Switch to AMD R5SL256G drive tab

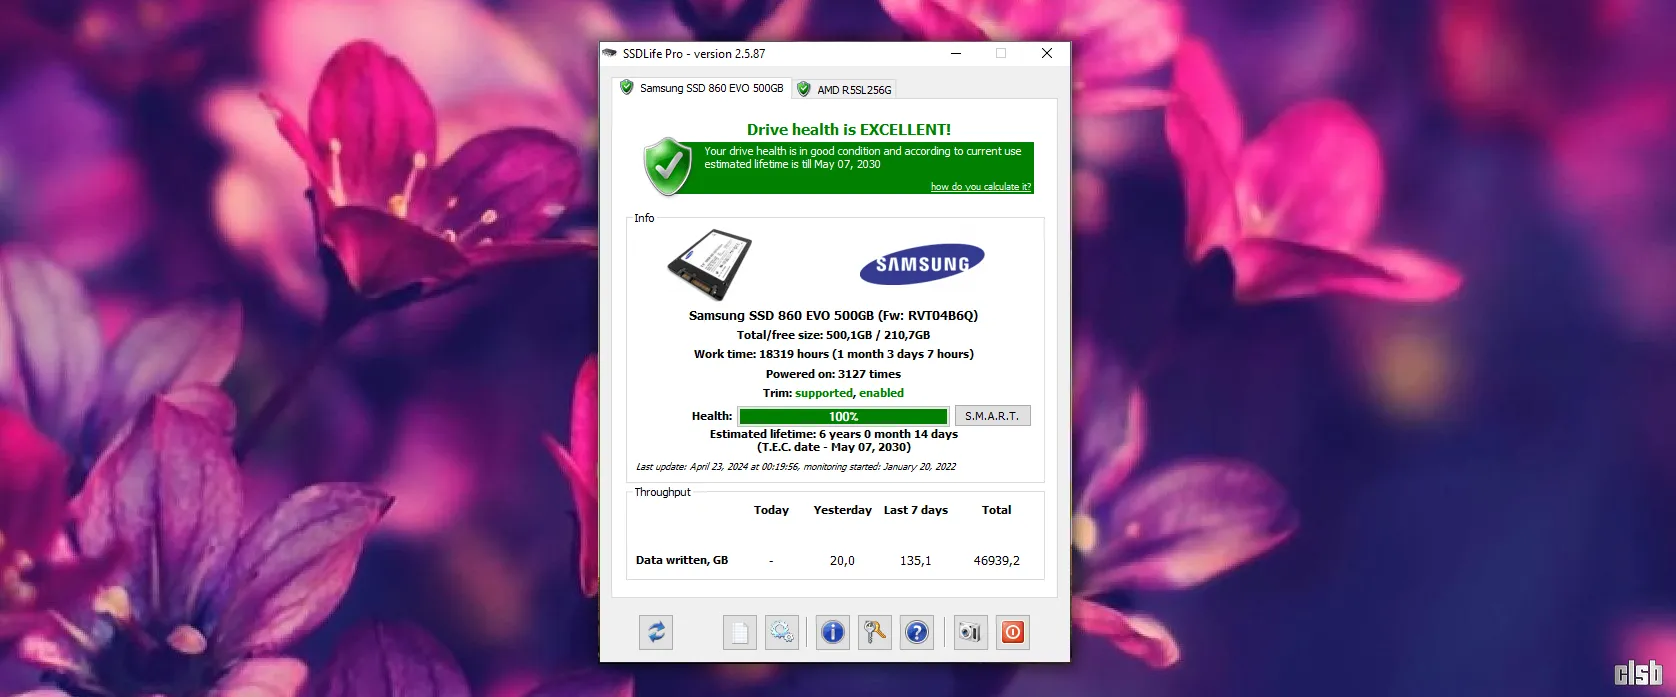pyautogui.click(x=845, y=90)
